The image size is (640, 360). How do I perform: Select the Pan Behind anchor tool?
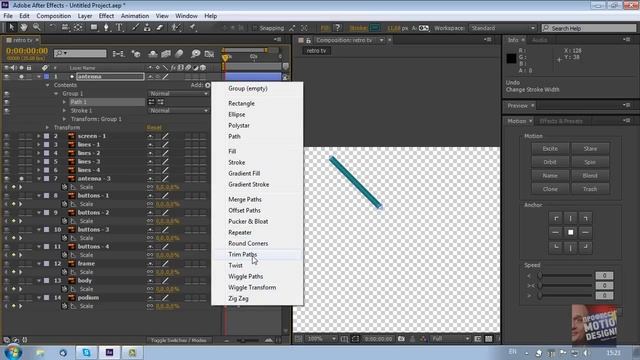tap(78, 27)
